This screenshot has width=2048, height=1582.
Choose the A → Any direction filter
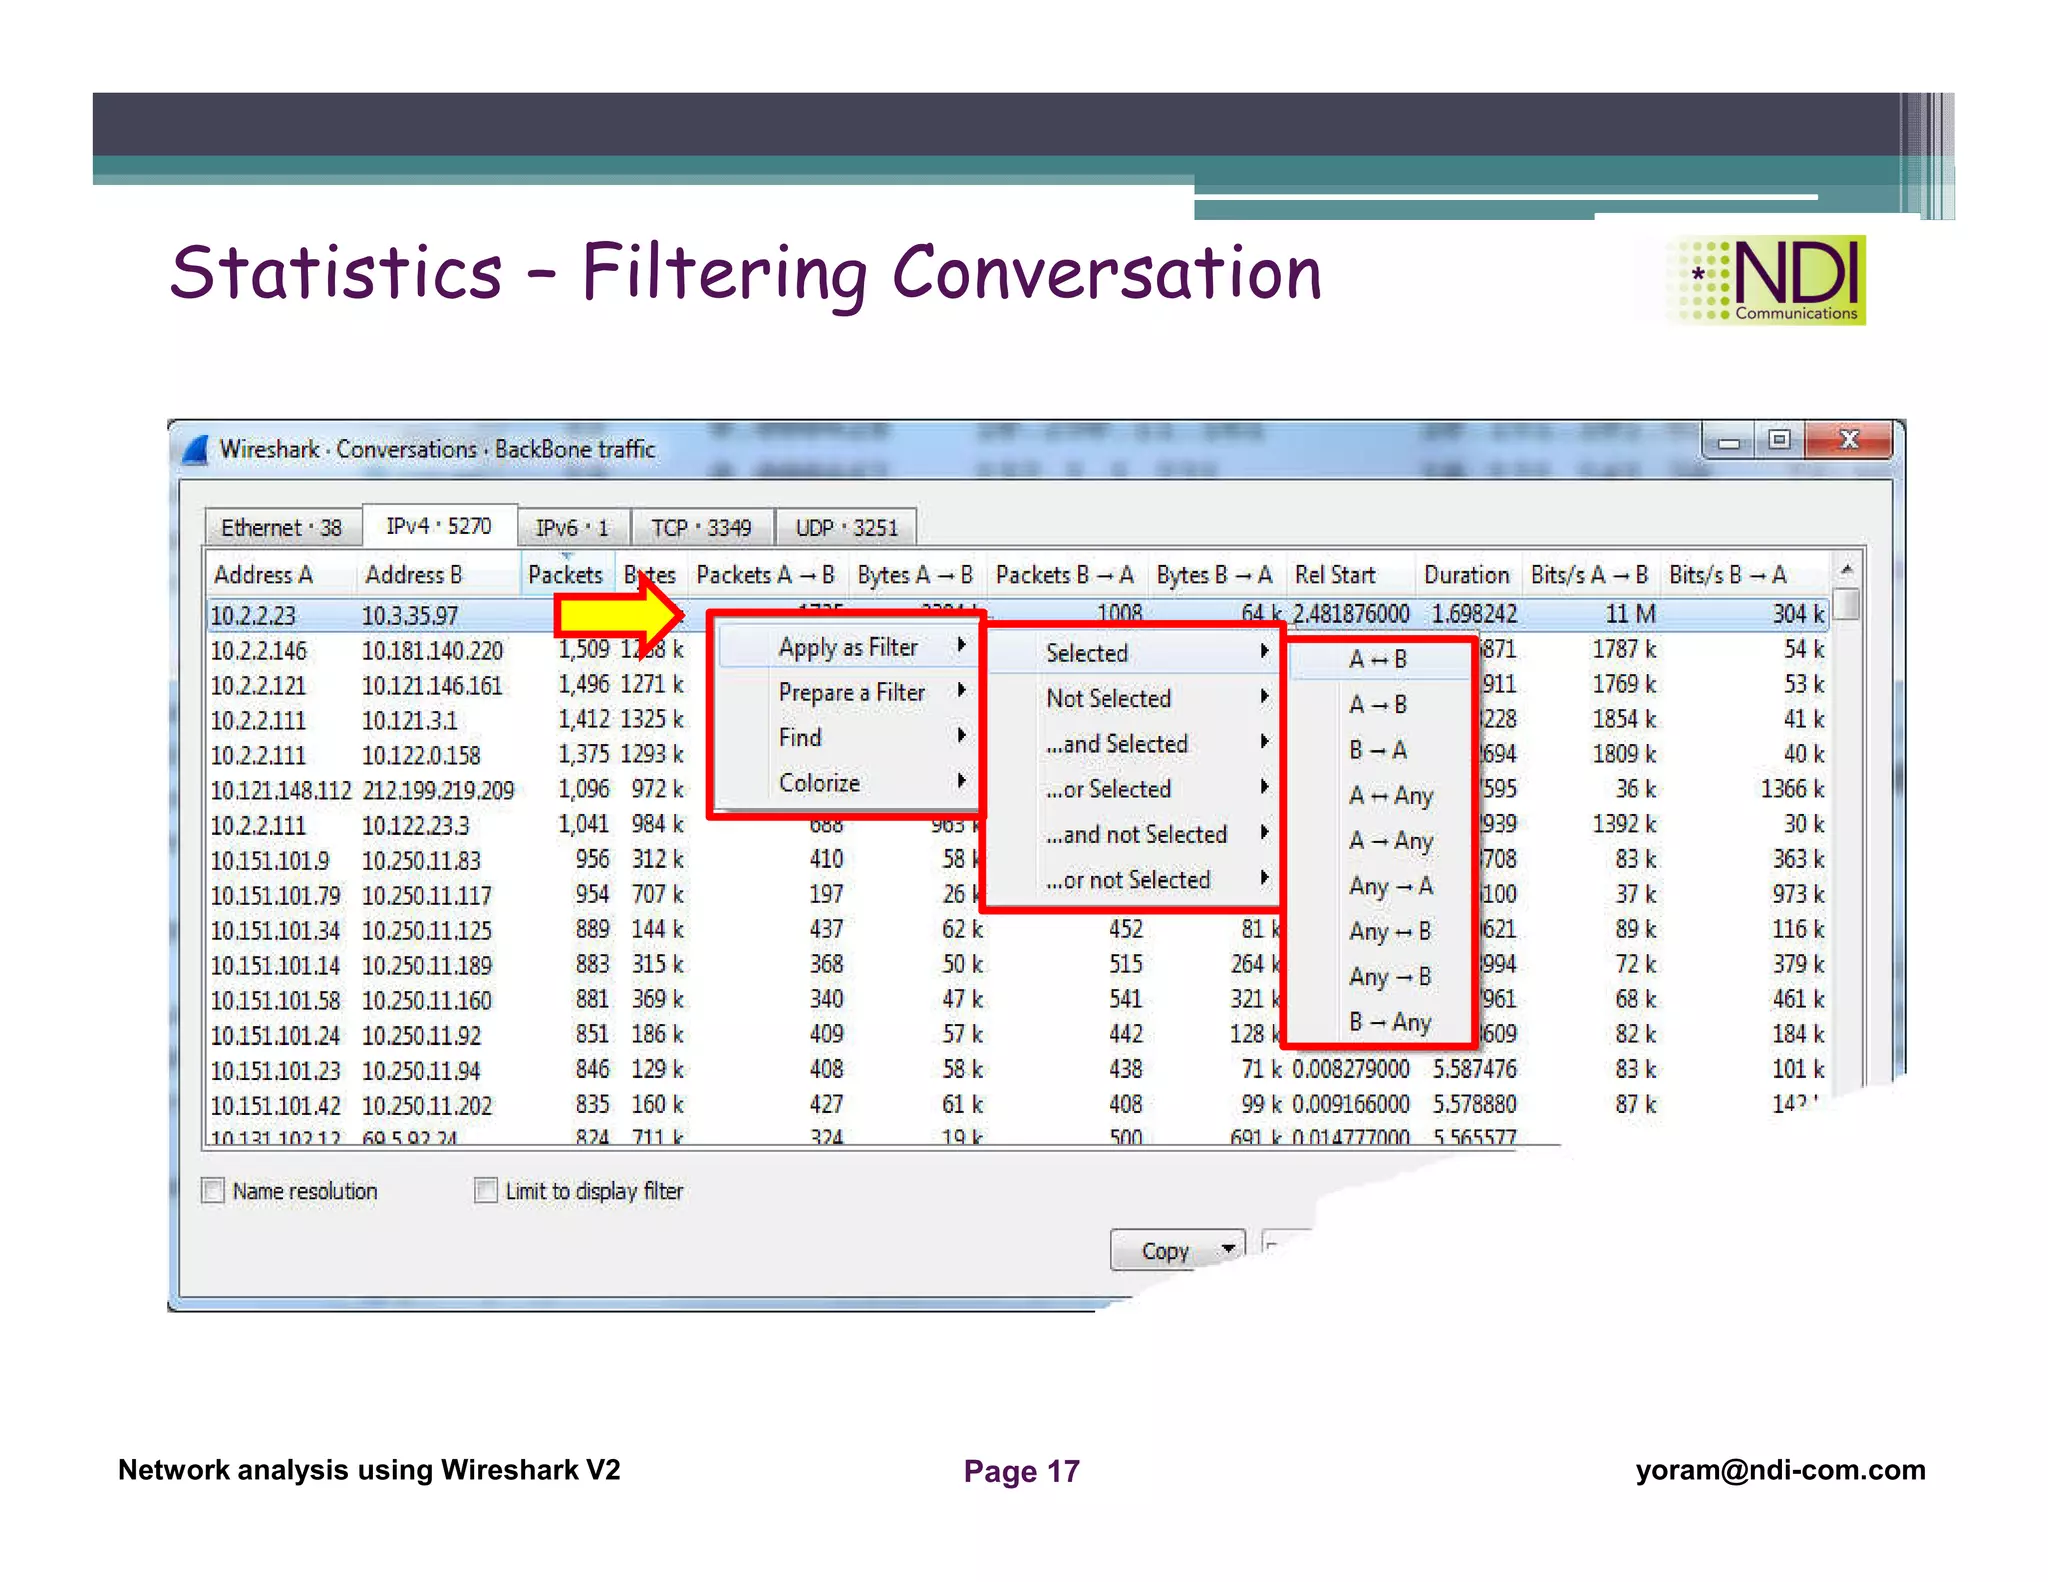(1379, 840)
